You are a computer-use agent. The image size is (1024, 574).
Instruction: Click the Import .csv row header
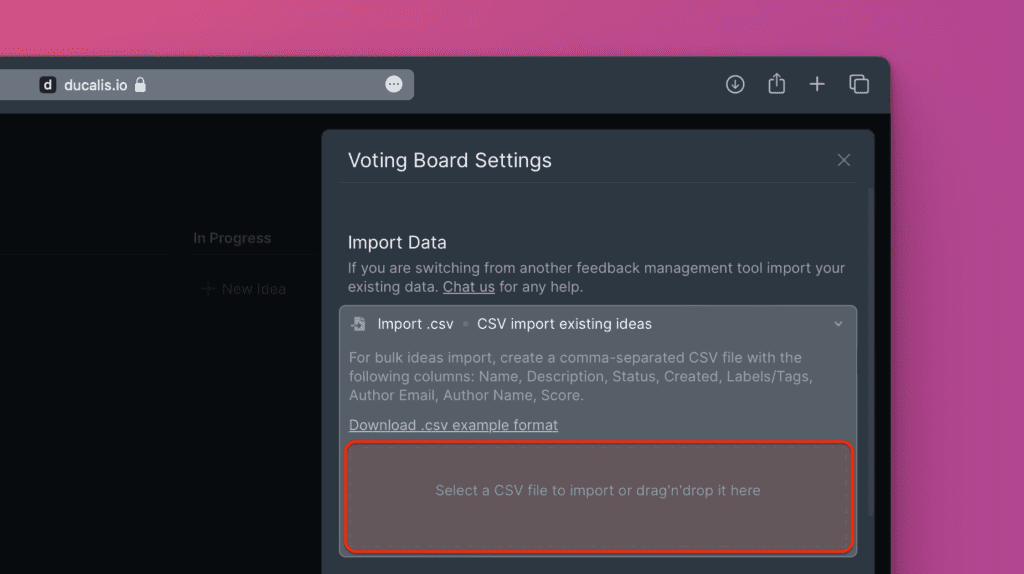pos(598,324)
